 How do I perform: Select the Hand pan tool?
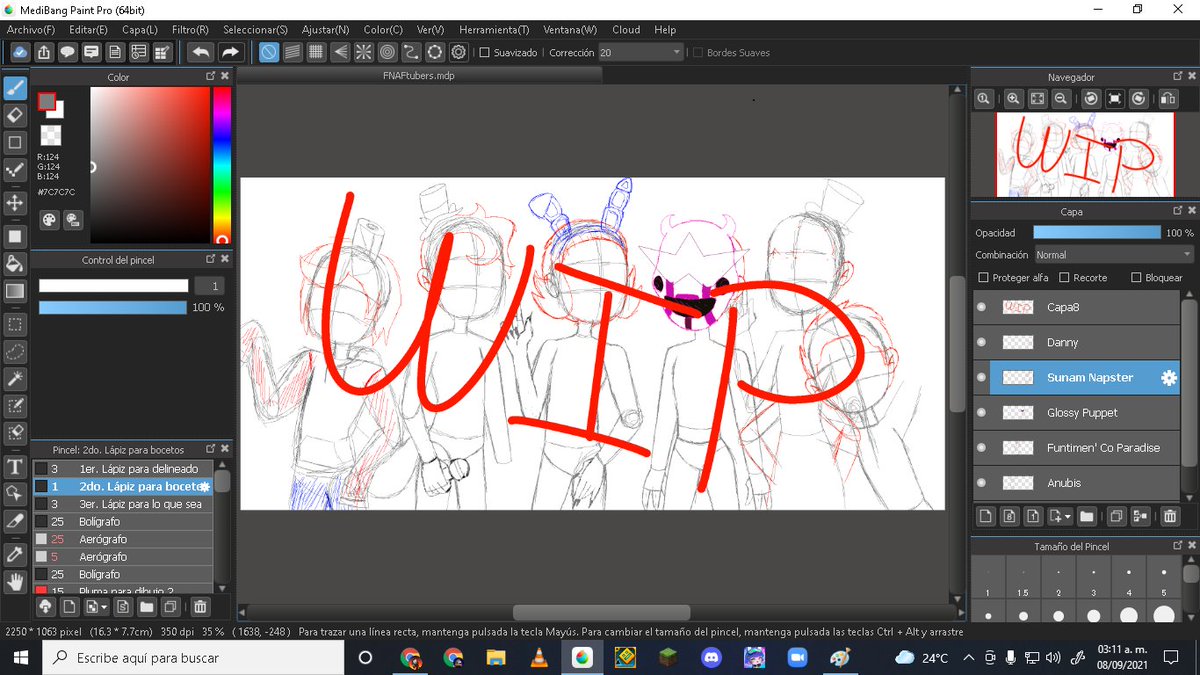coord(15,581)
